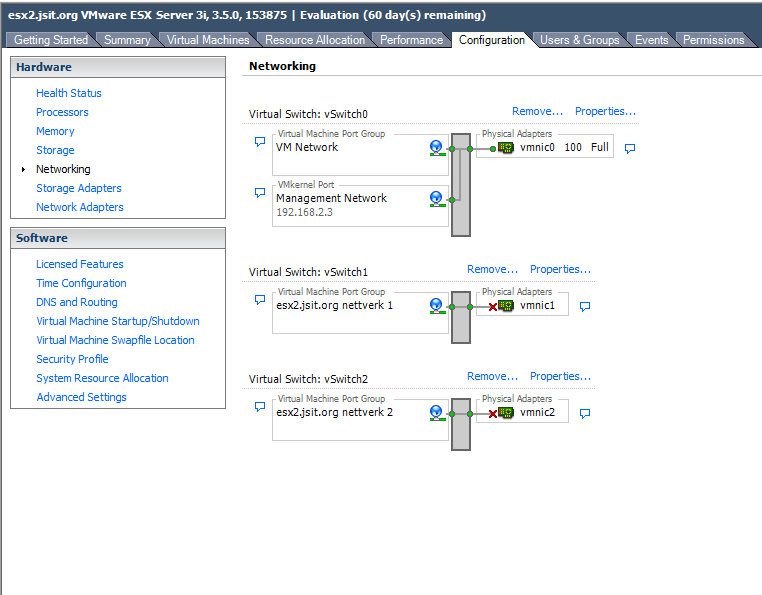Open the Summary tab

click(x=127, y=40)
